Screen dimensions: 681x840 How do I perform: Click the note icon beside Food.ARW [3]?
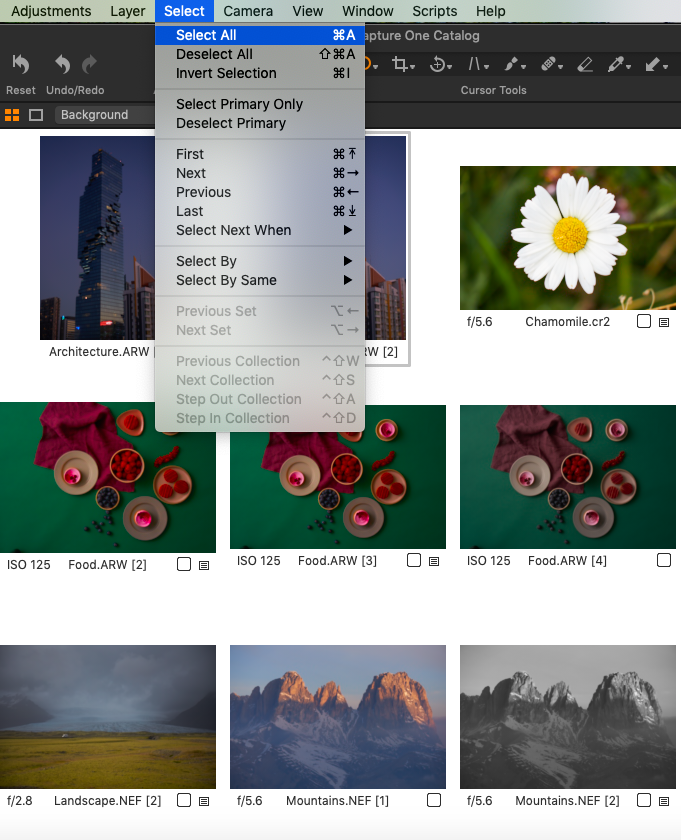click(434, 561)
